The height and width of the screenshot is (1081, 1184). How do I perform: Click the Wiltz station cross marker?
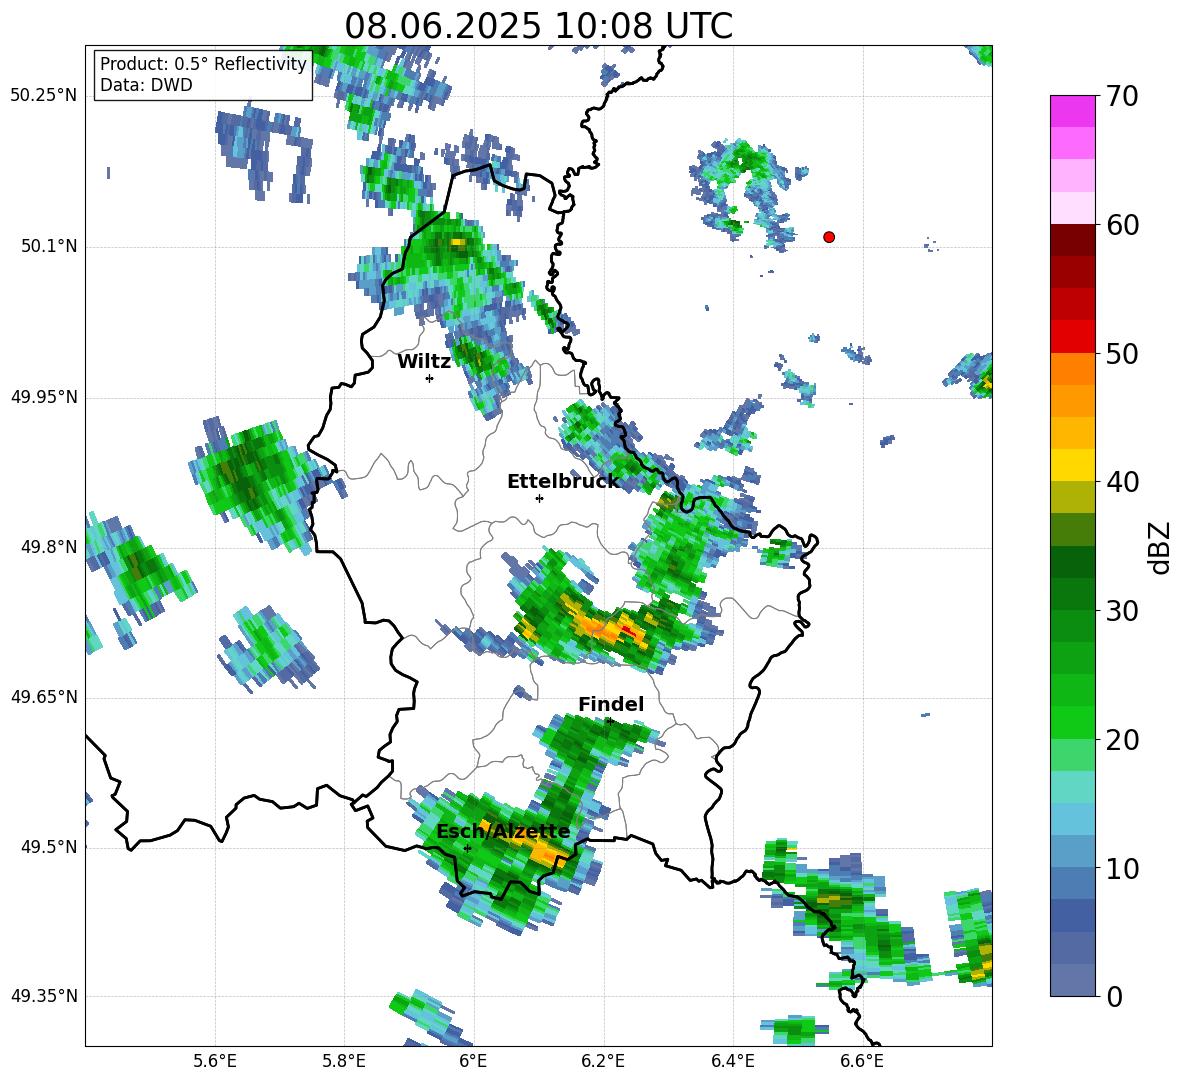pos(430,378)
